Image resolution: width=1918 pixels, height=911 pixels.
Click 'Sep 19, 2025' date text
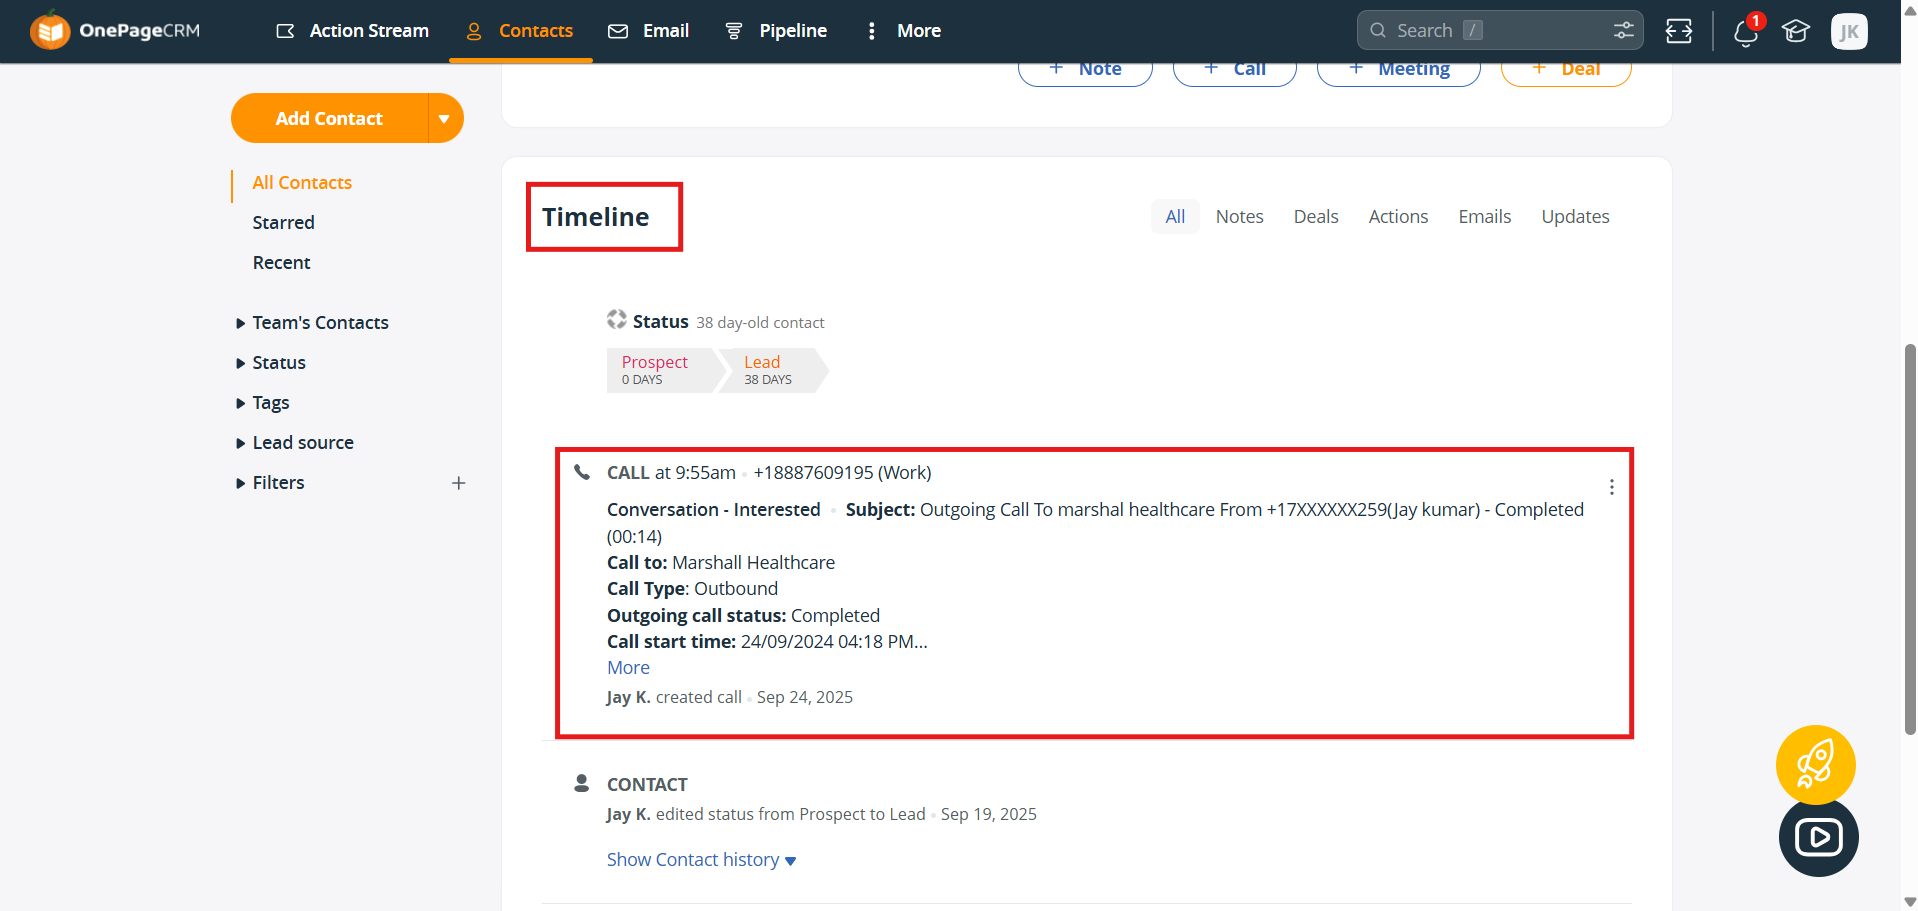(989, 815)
